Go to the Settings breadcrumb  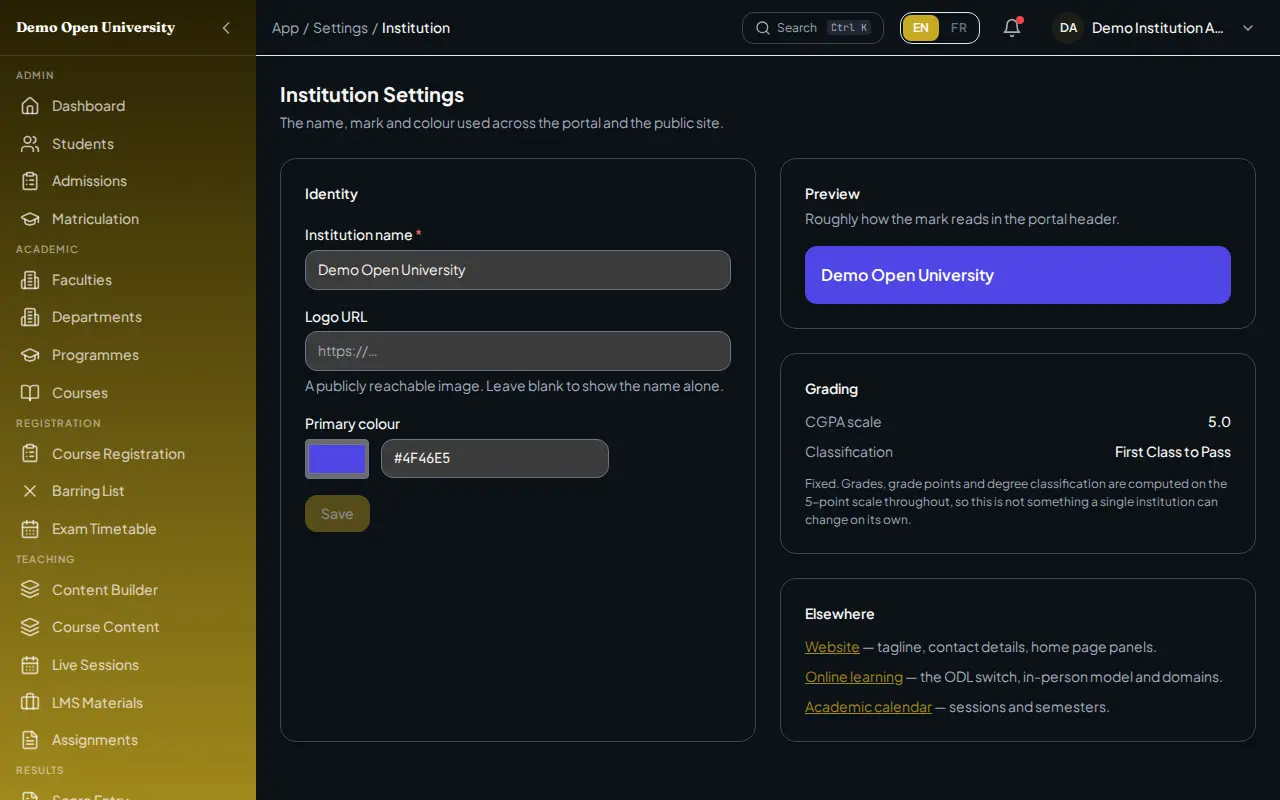pos(340,28)
